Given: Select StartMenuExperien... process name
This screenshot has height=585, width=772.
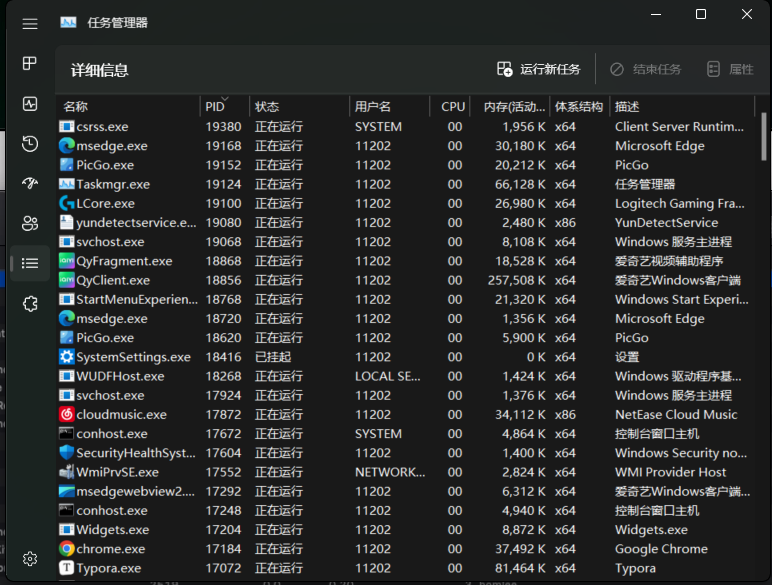Looking at the screenshot, I should (137, 299).
